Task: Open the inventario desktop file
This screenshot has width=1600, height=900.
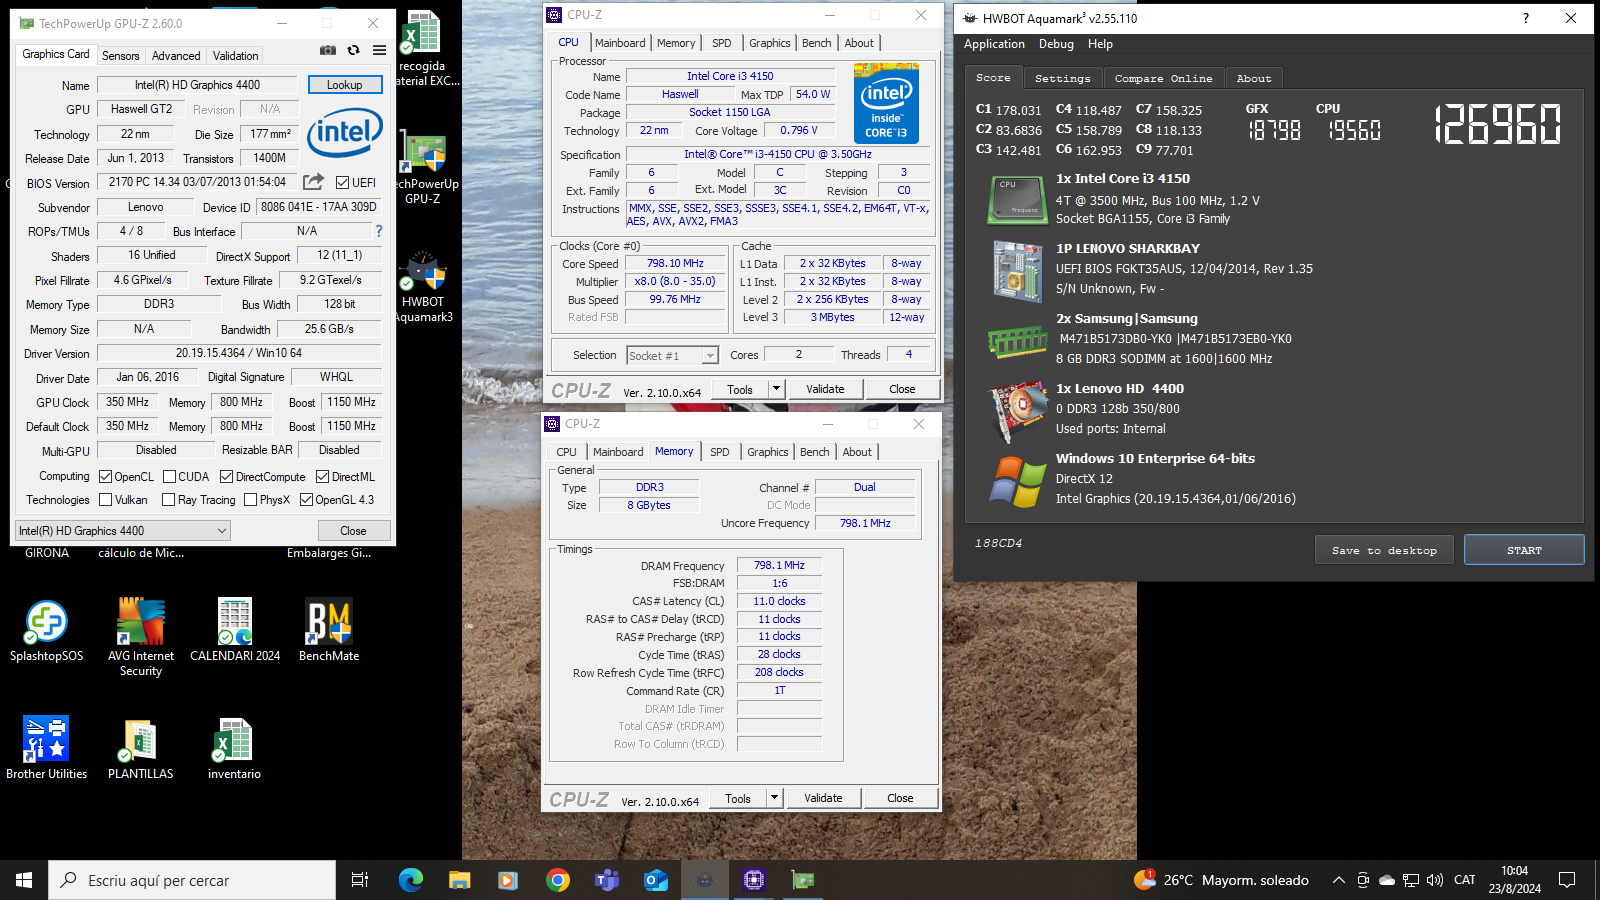Action: [235, 748]
